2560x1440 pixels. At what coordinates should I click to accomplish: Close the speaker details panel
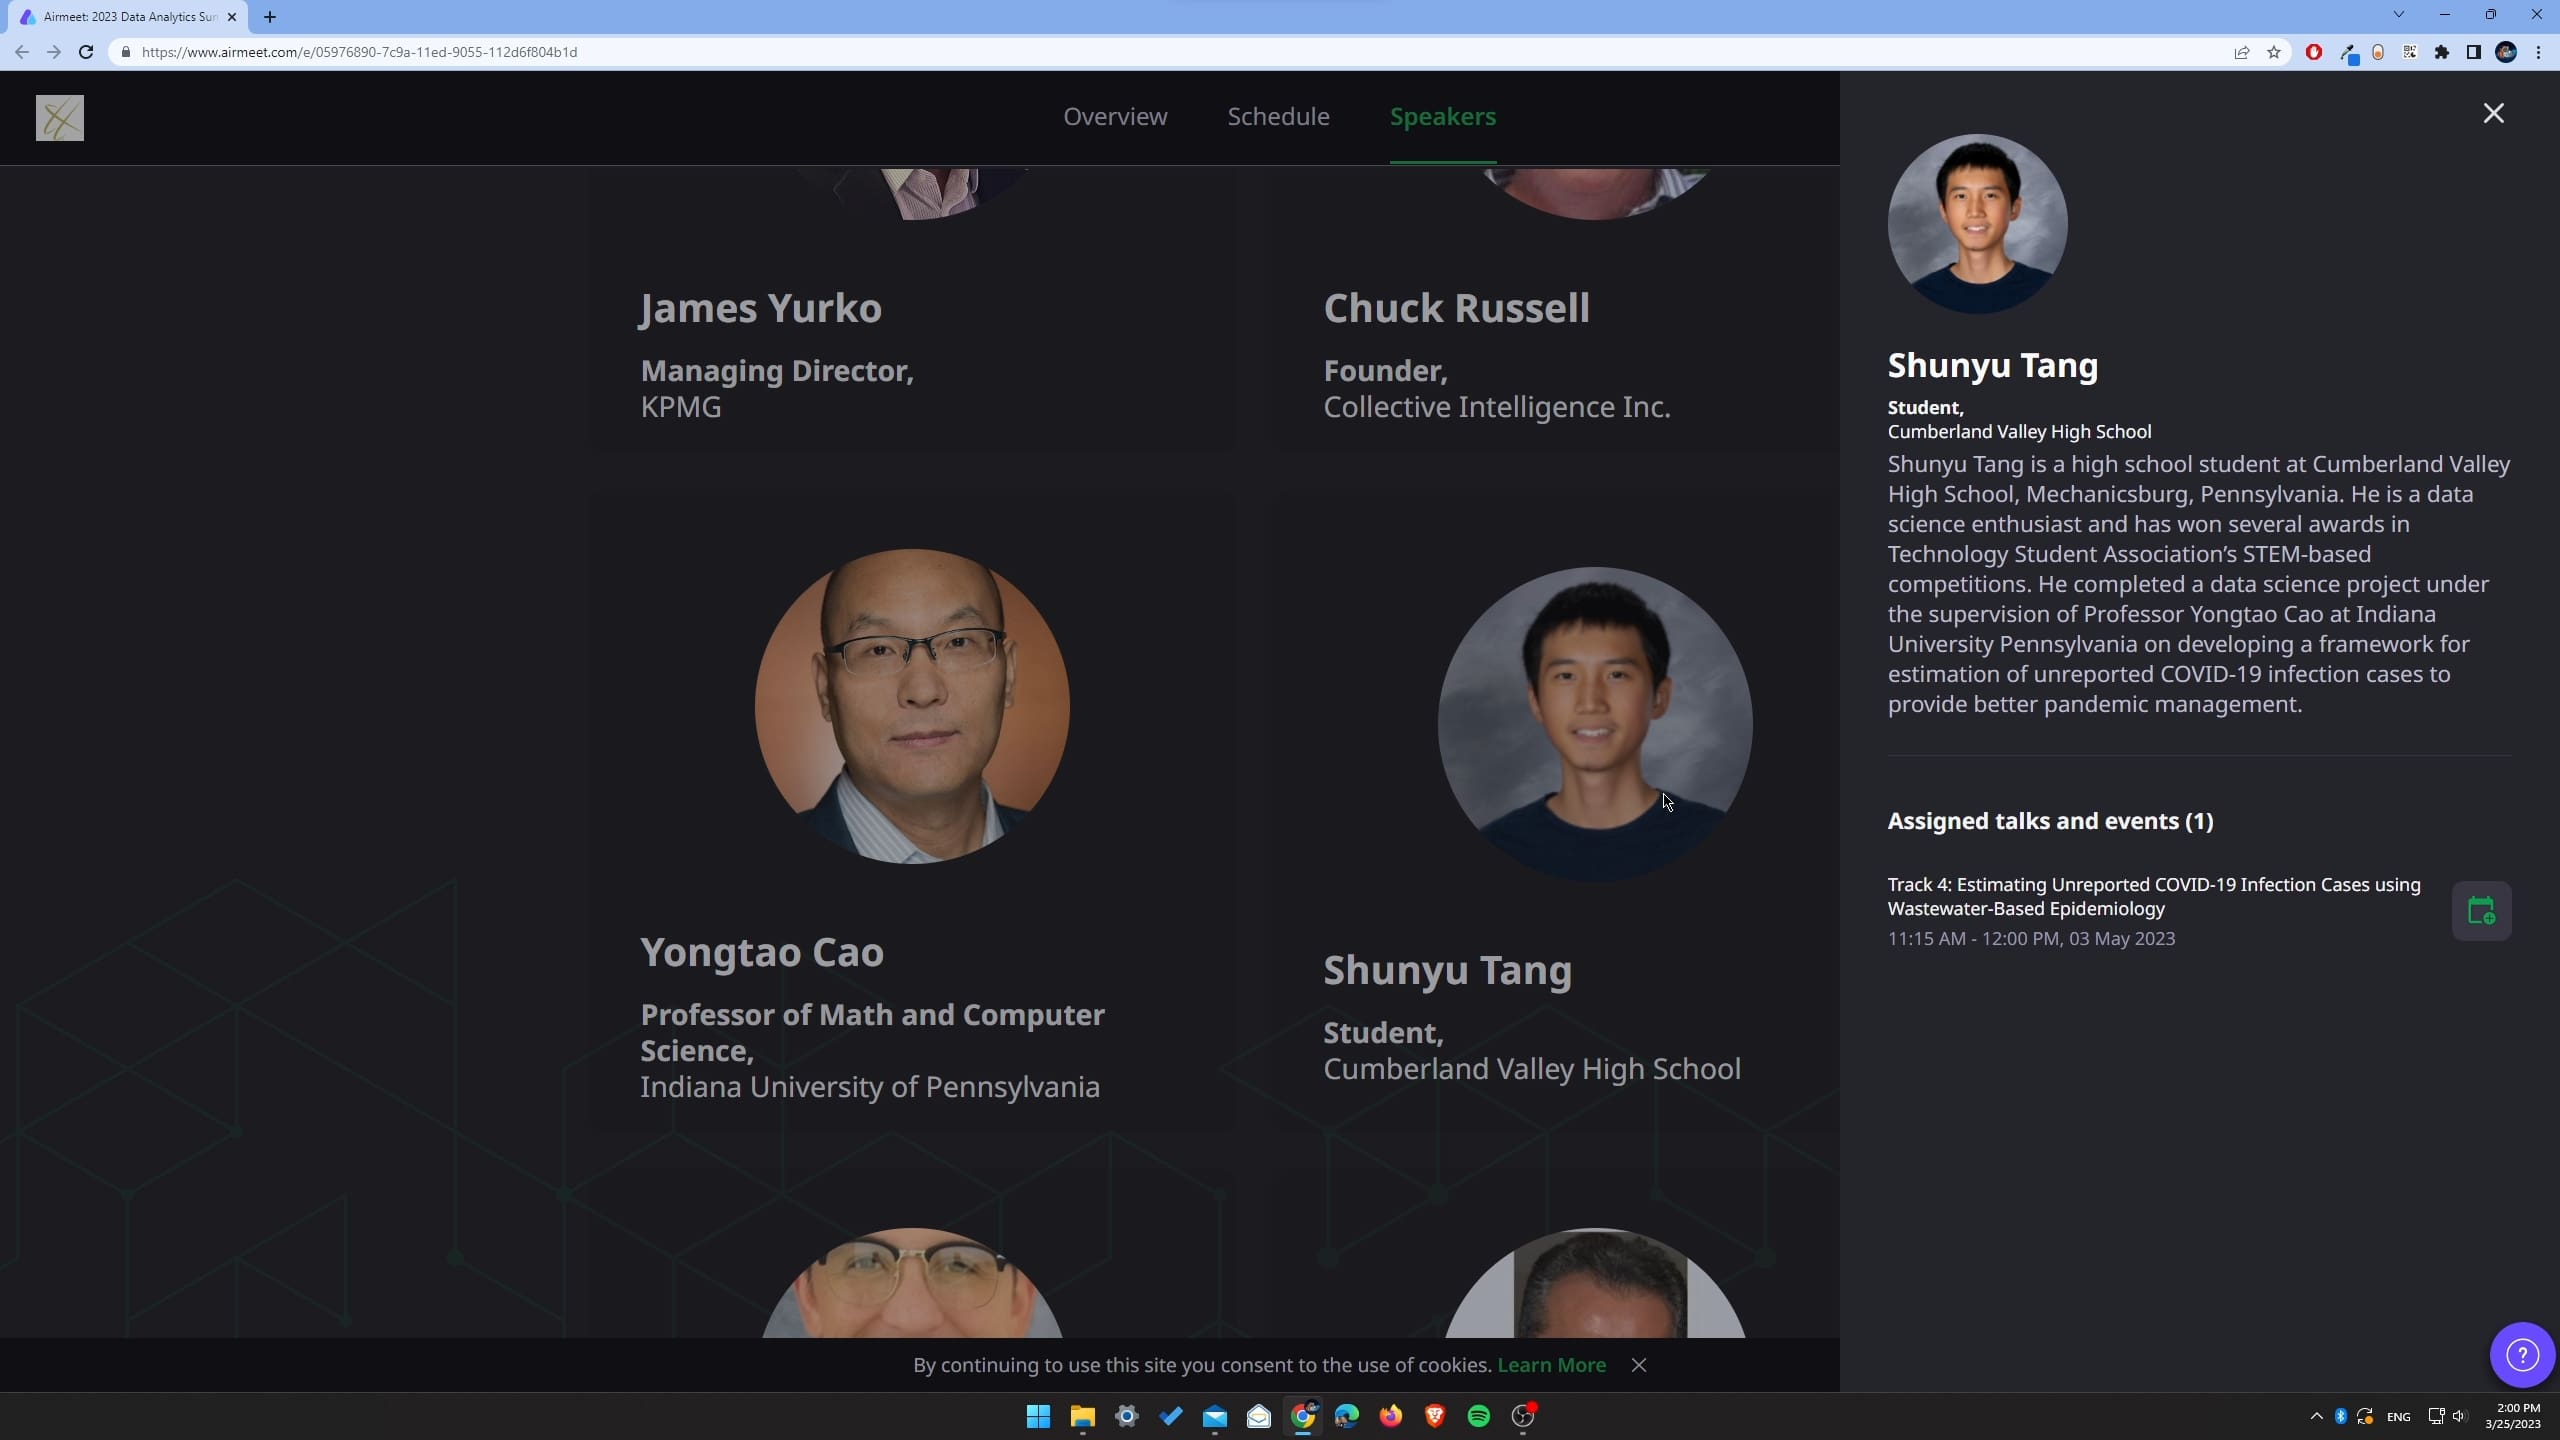click(2493, 113)
